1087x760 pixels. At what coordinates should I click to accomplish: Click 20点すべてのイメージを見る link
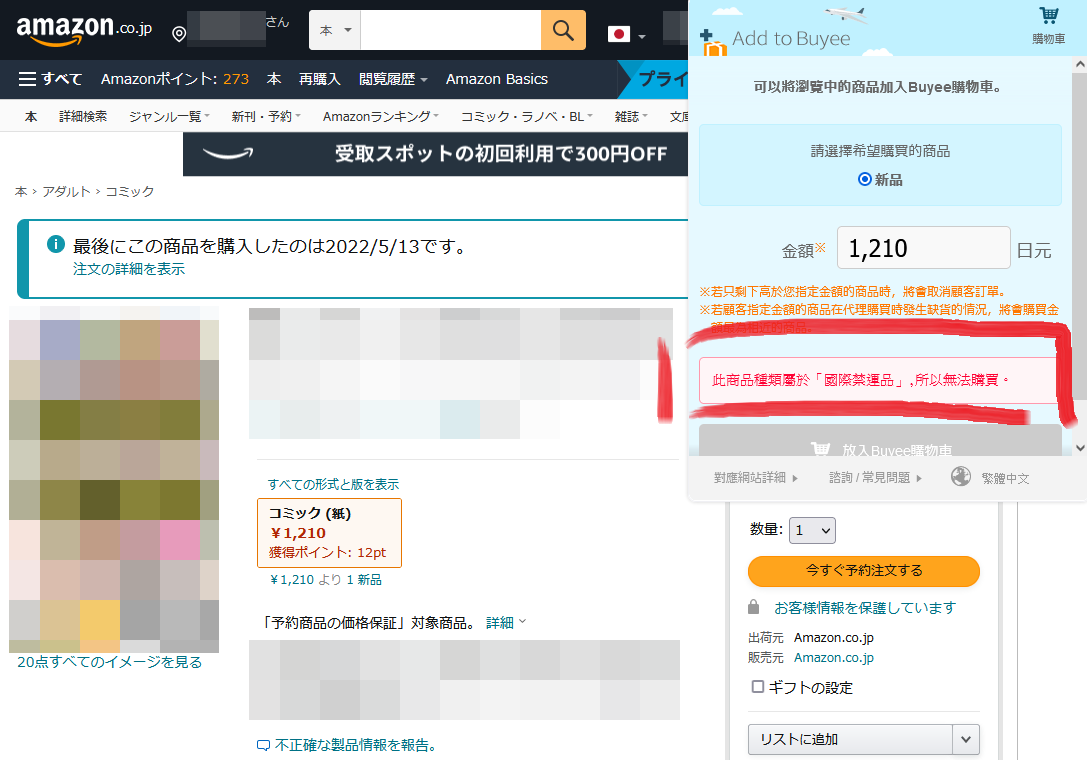click(110, 662)
